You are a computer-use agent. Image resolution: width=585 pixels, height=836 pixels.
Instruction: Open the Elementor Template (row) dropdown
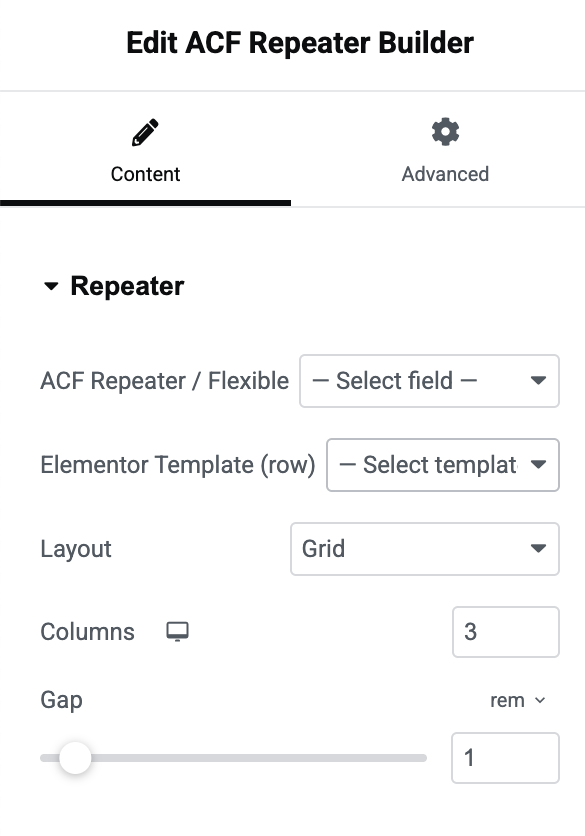coord(442,465)
